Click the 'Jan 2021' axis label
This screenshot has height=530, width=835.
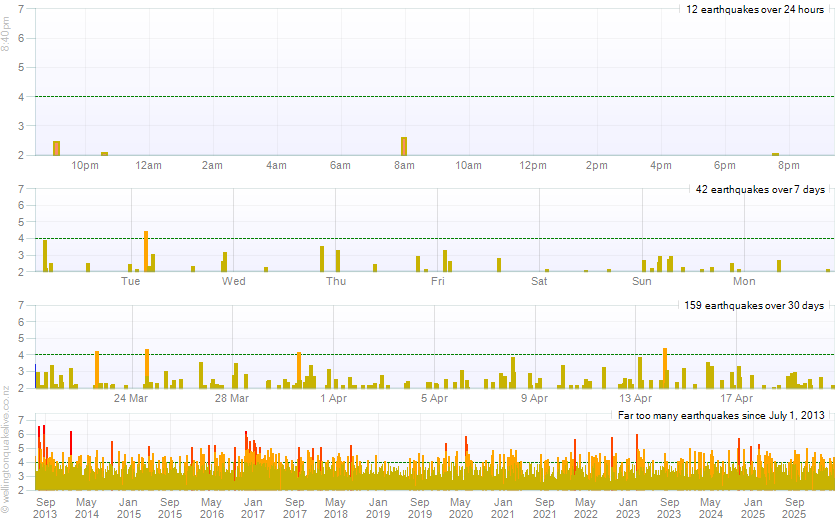tap(502, 507)
